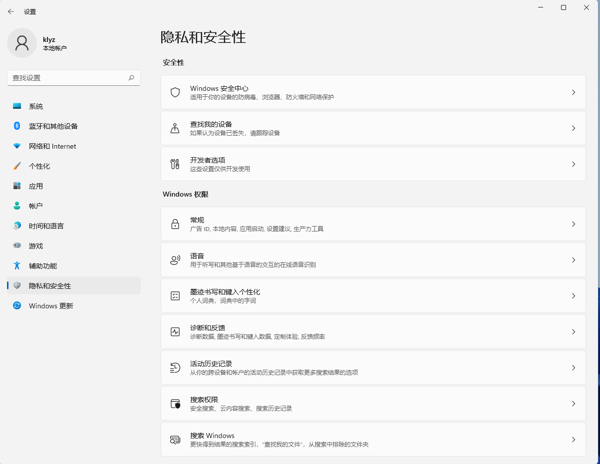
Task: Click the 活动历史记录 history icon
Action: (175, 368)
